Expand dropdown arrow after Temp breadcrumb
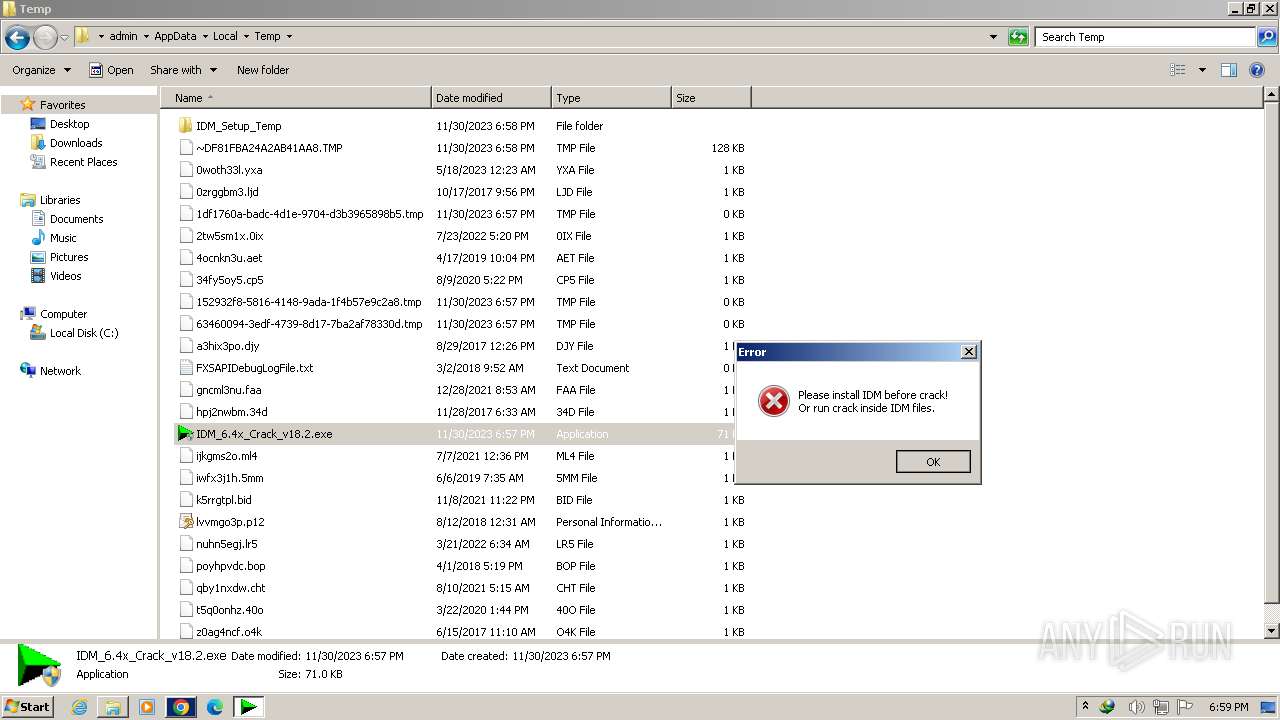Image resolution: width=1280 pixels, height=720 pixels. coord(289,36)
